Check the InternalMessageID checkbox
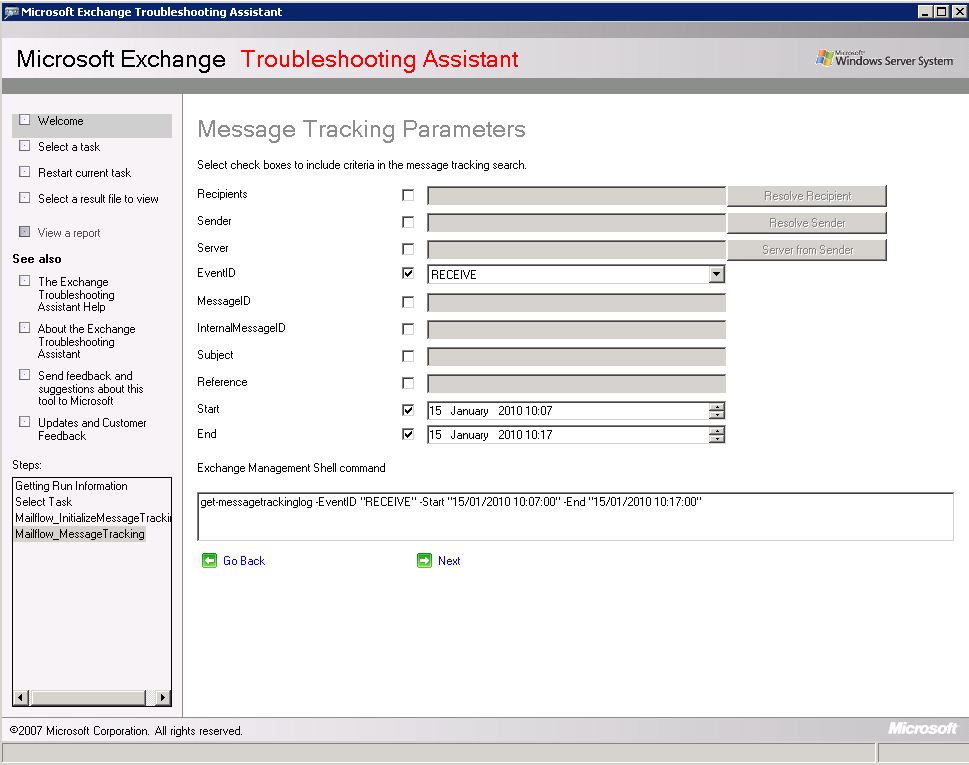Viewport: 969px width, 765px height. [x=408, y=329]
